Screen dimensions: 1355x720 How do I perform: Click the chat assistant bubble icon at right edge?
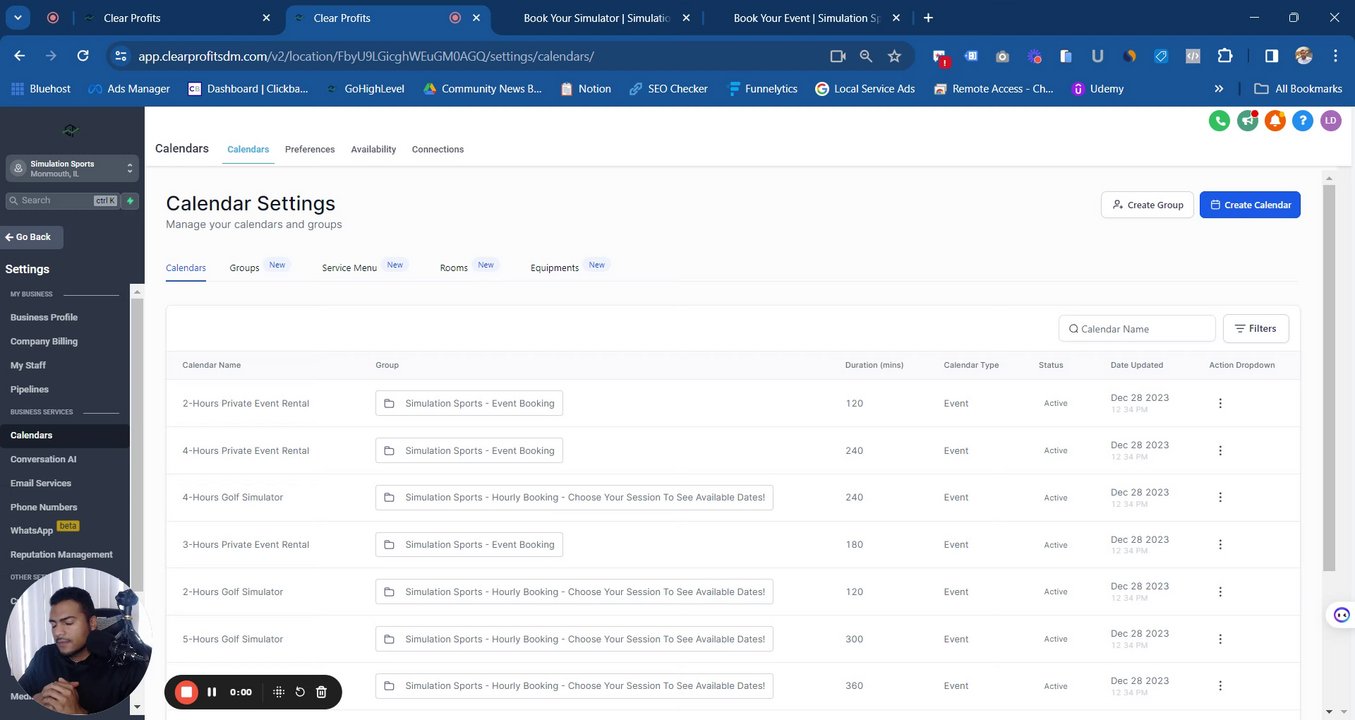1341,615
